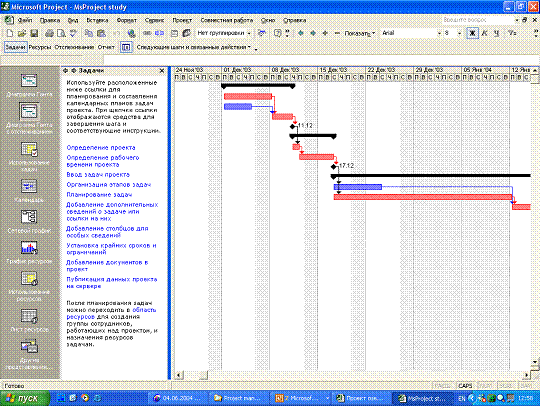This screenshot has width=540, height=407.
Task: Click the Start button 'пуск'
Action: 24,398
